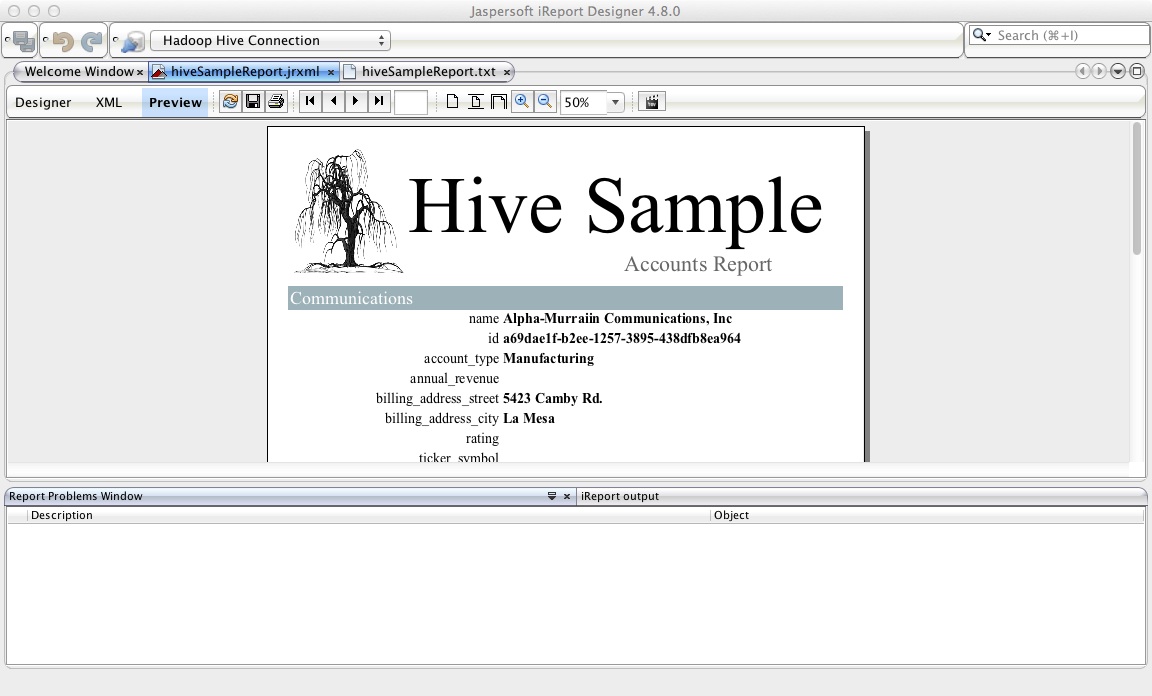
Task: Open the report datasources icon
Action: point(132,41)
